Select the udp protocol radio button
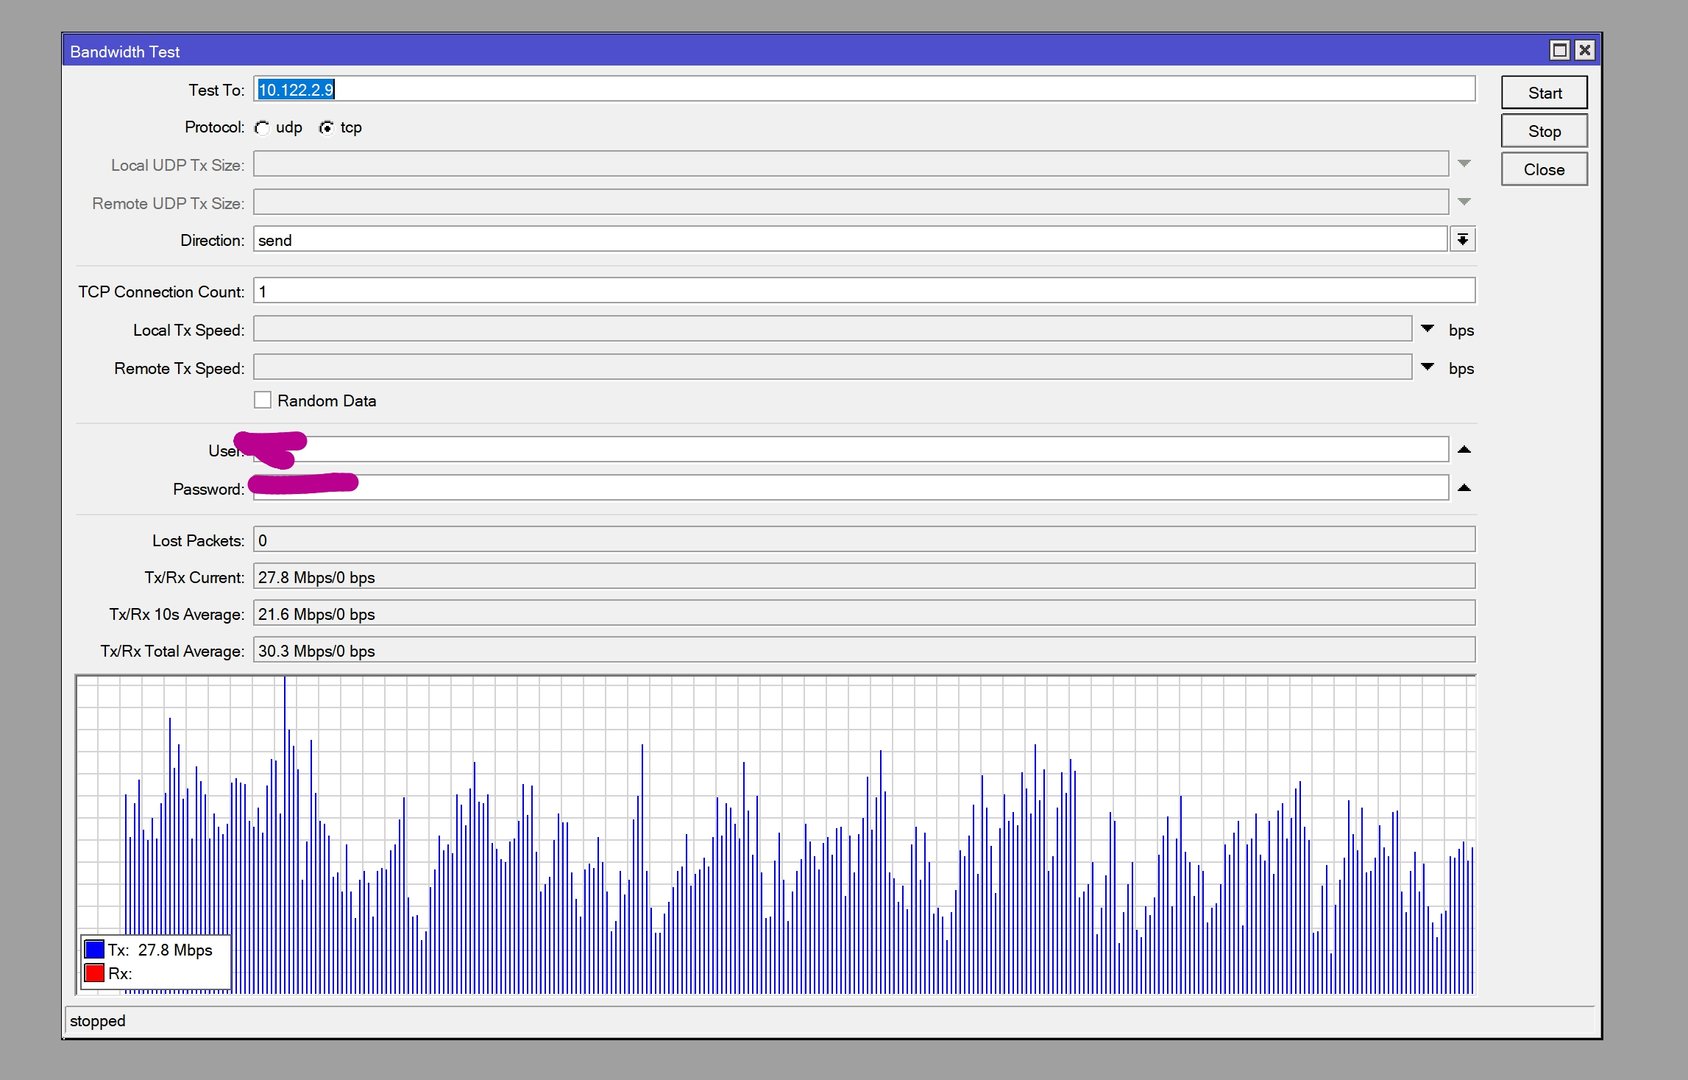 click(262, 128)
